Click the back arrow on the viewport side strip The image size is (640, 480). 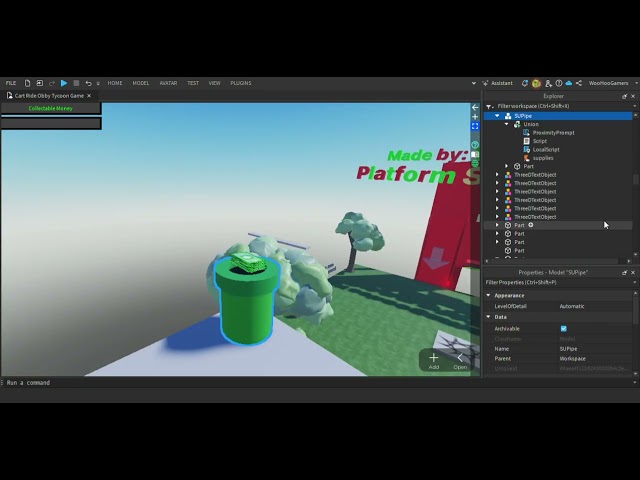click(x=475, y=107)
